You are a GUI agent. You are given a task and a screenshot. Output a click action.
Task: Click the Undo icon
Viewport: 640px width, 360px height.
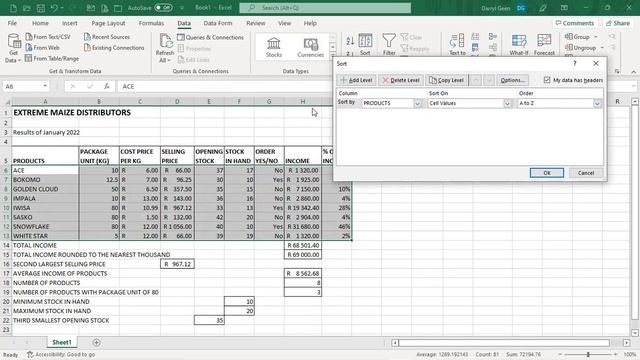(54, 8)
